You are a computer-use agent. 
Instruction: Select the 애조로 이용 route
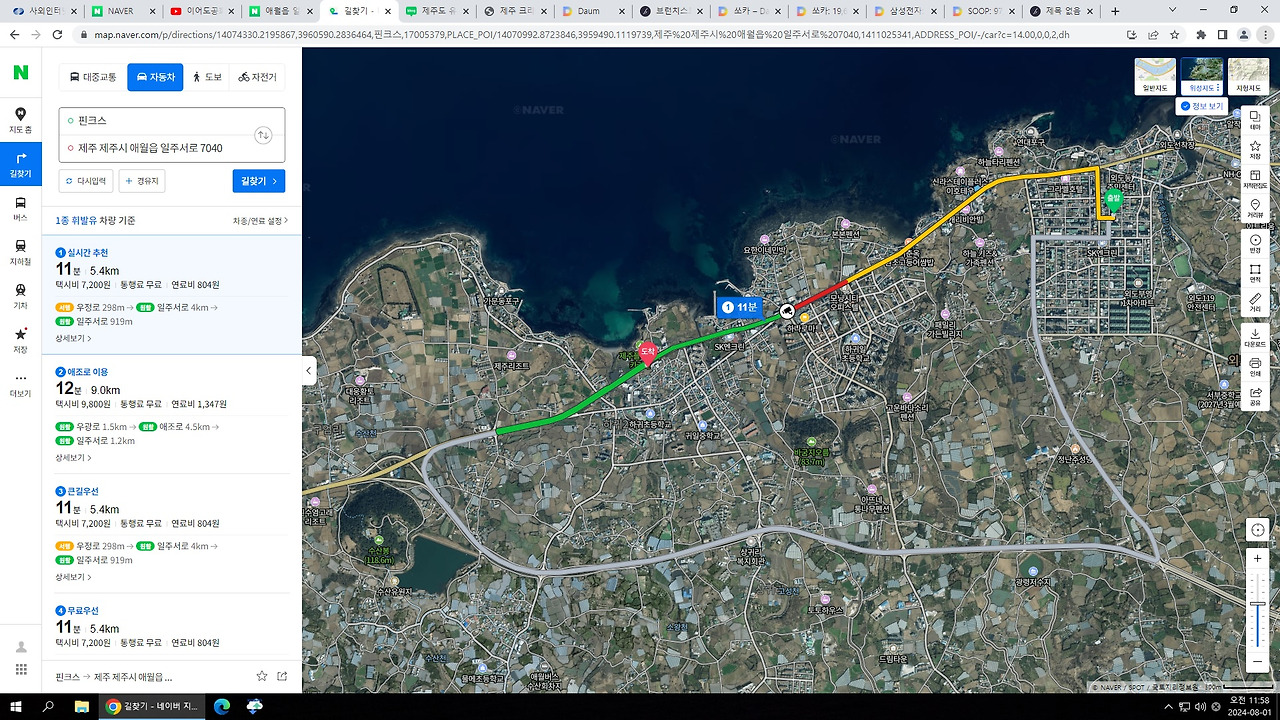(172, 414)
